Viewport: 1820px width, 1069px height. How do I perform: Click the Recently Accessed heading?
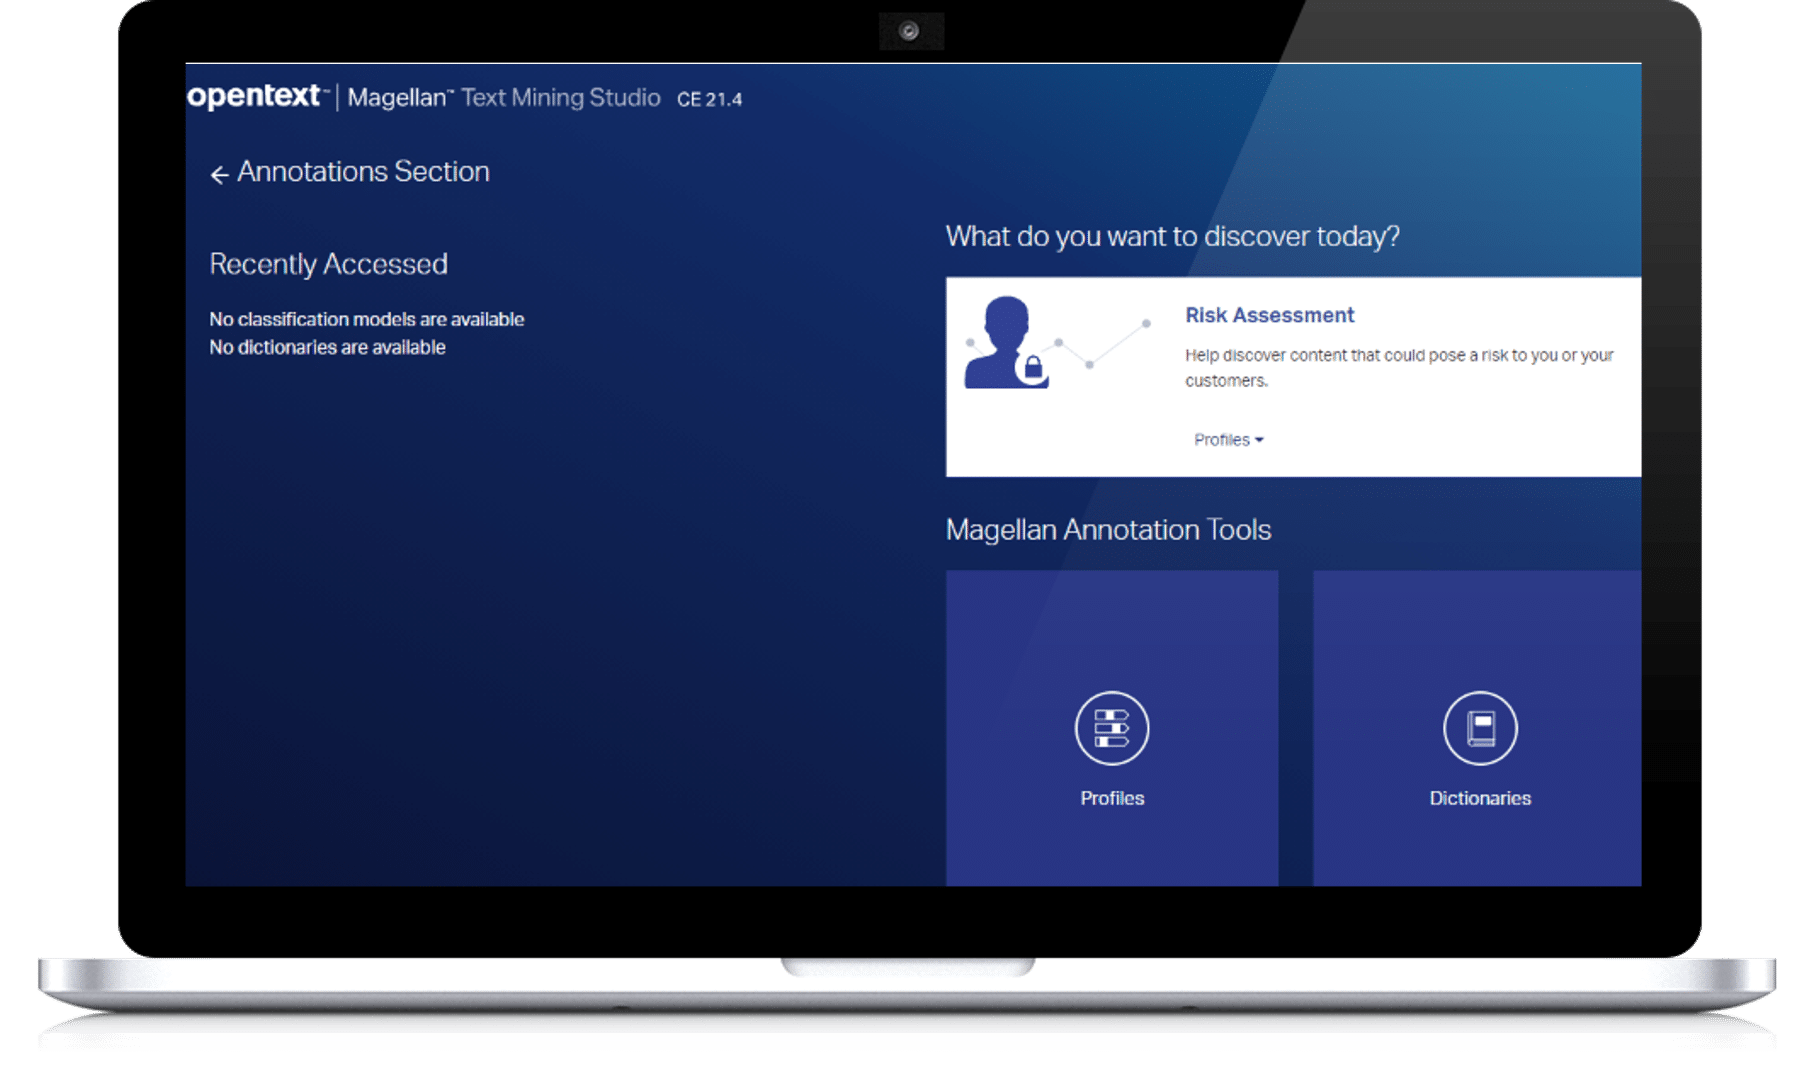click(328, 264)
